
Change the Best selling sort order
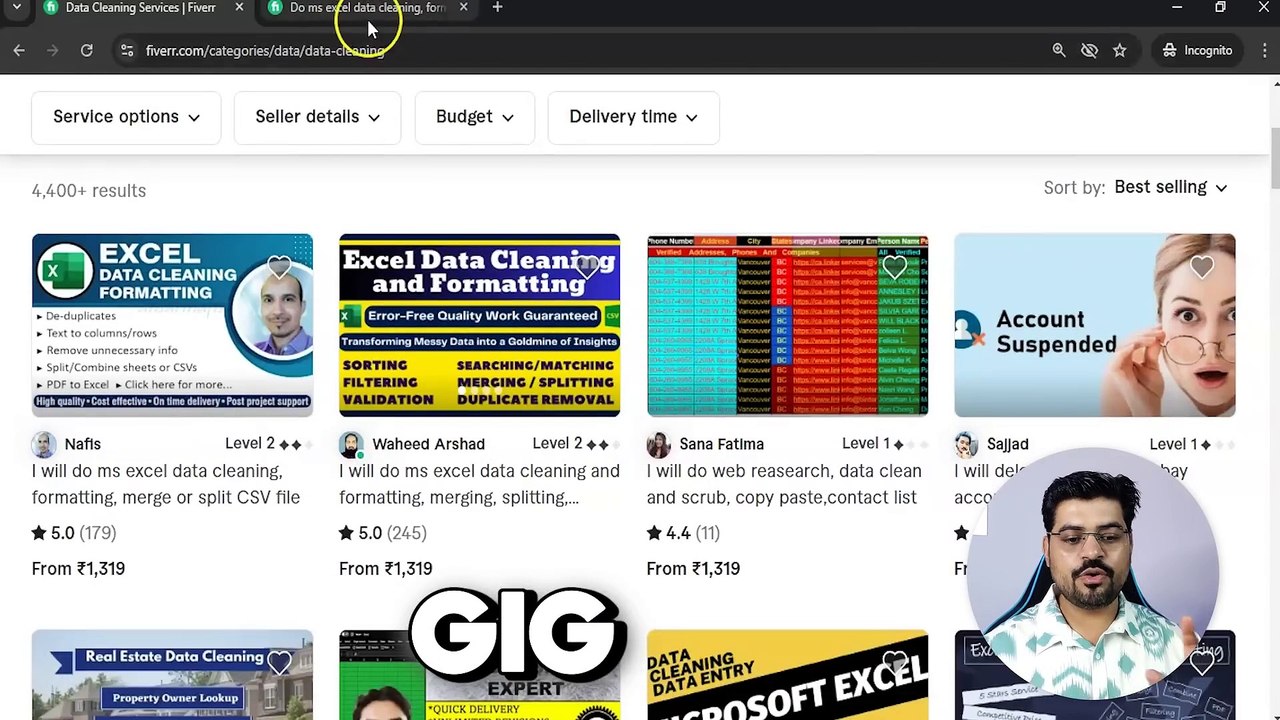pyautogui.click(x=1170, y=188)
